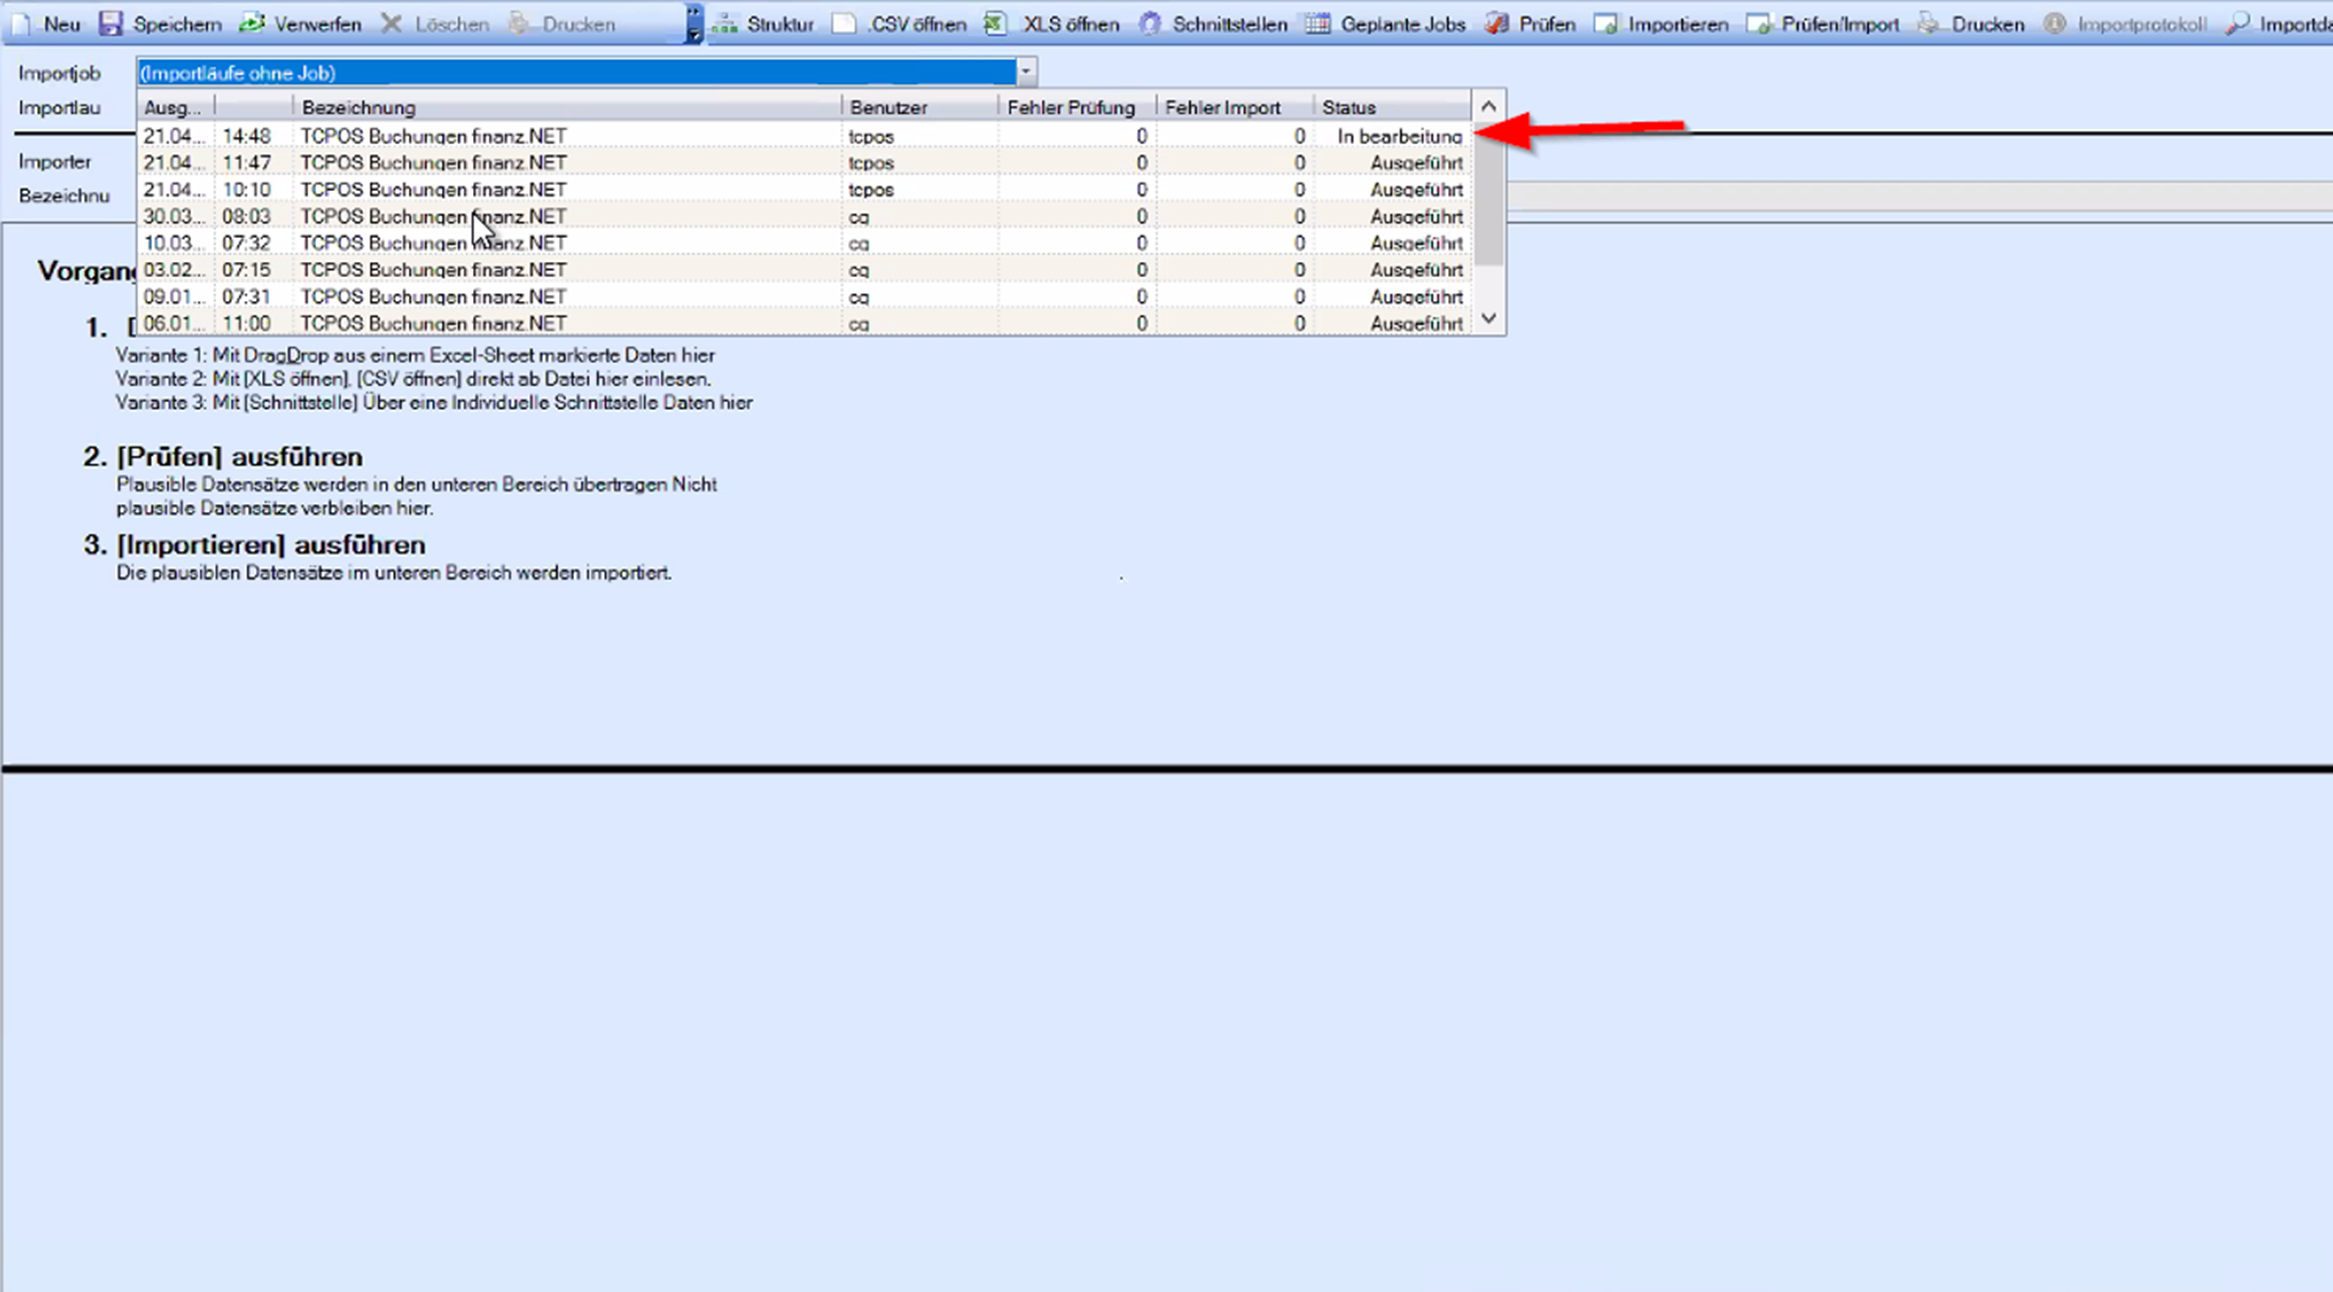Expand the toolbar overflow chevron
2333x1292 pixels.
point(693,24)
